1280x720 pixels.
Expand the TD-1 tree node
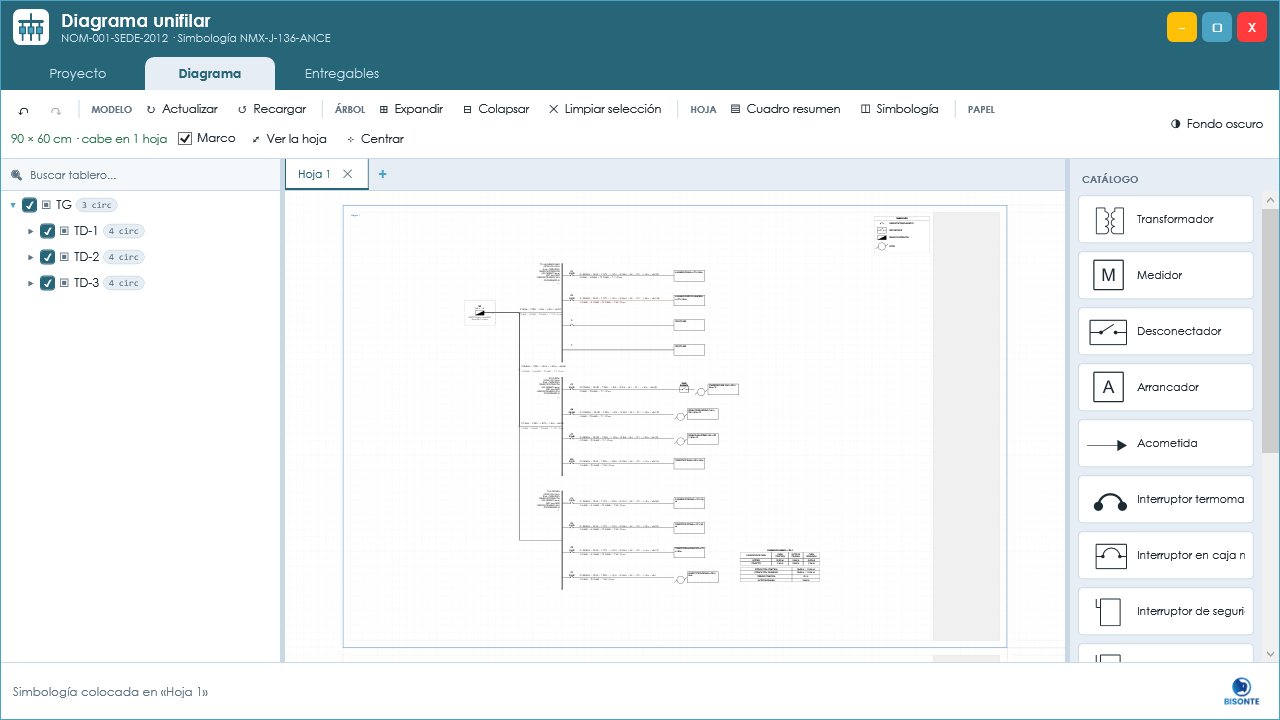pos(31,231)
